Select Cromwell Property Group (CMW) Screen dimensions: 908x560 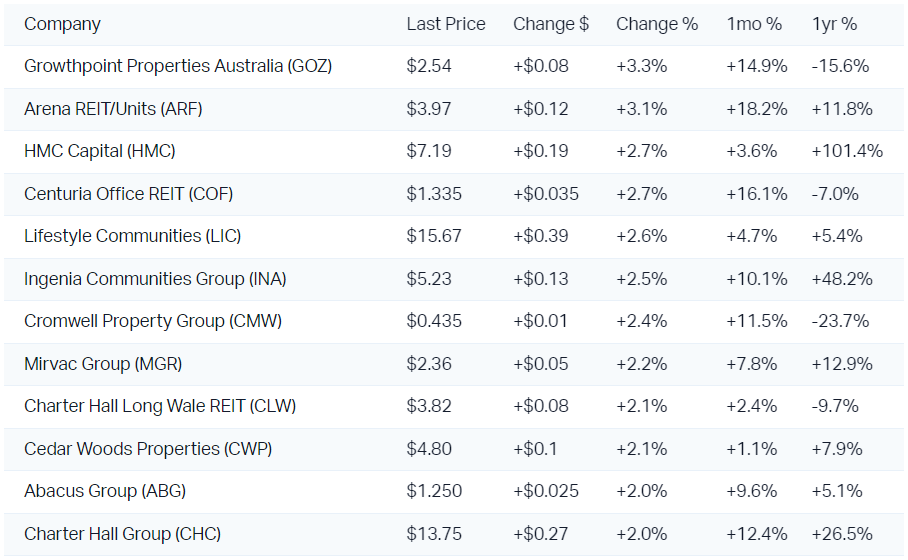[x=153, y=321]
